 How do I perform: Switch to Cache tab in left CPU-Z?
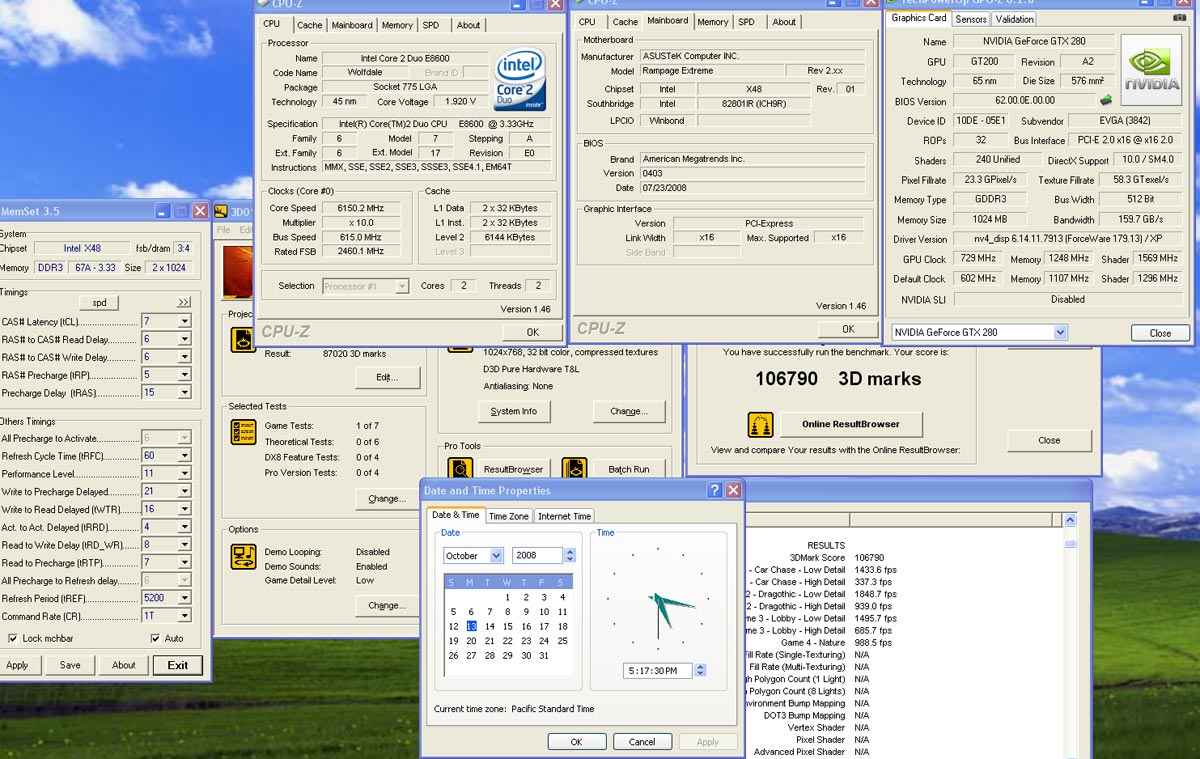coord(310,25)
